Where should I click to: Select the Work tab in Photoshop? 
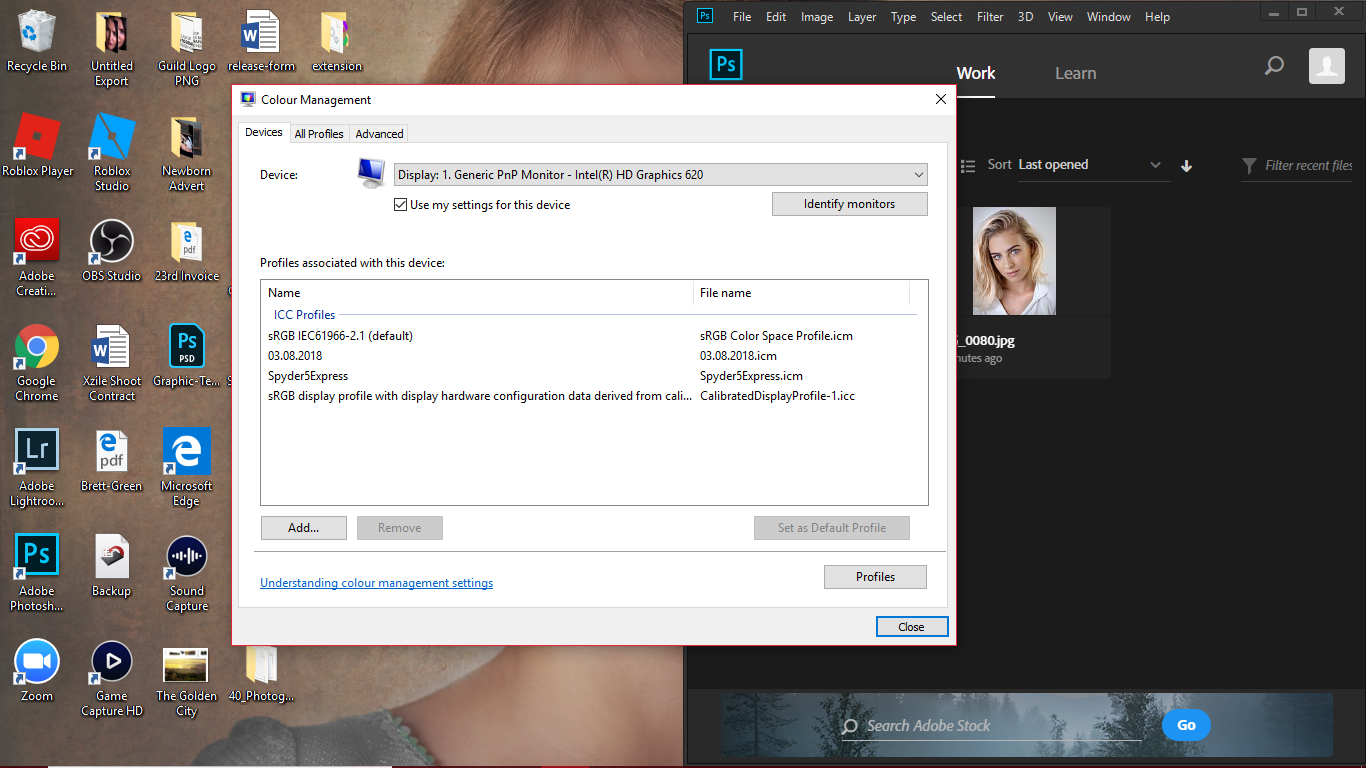[975, 73]
